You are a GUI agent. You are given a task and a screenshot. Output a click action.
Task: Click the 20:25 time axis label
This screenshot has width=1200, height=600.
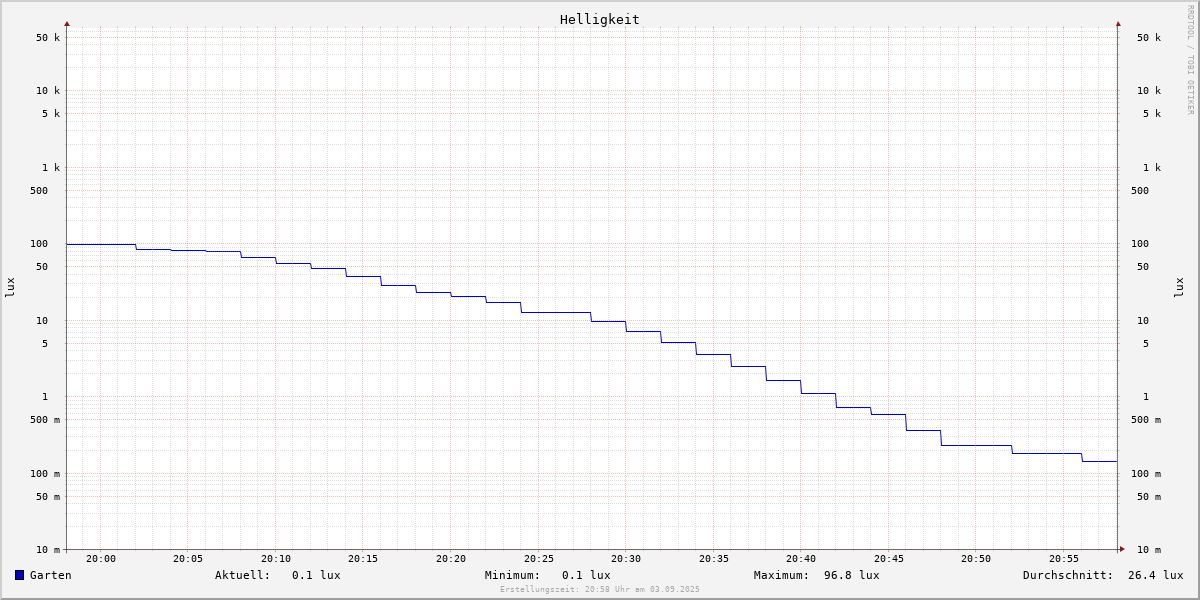click(x=539, y=559)
